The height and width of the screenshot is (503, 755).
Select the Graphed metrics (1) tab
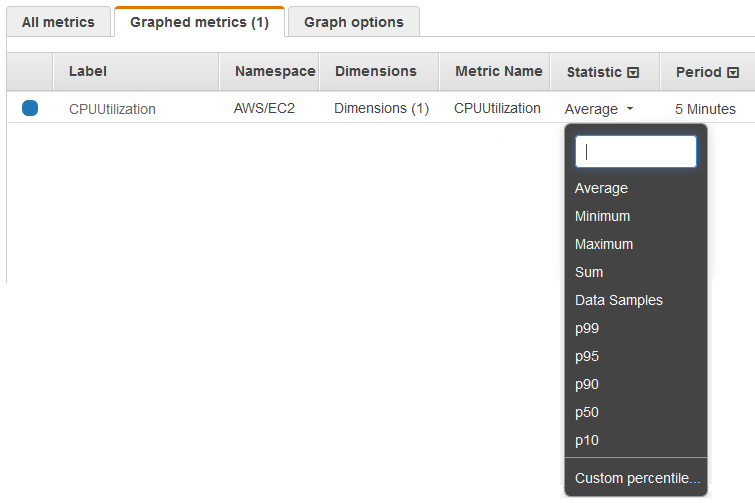199,22
